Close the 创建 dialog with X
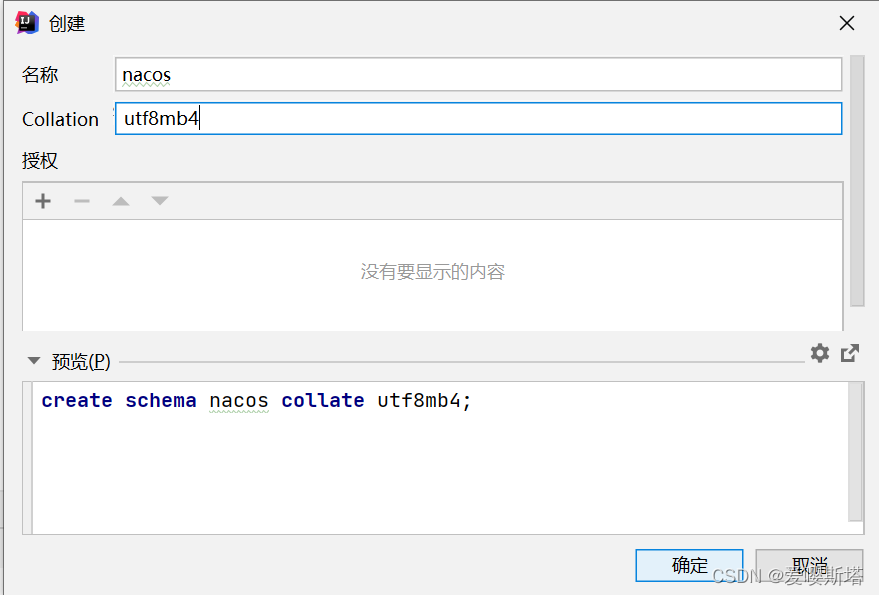Screen dimensions: 879x595 click(x=846, y=23)
